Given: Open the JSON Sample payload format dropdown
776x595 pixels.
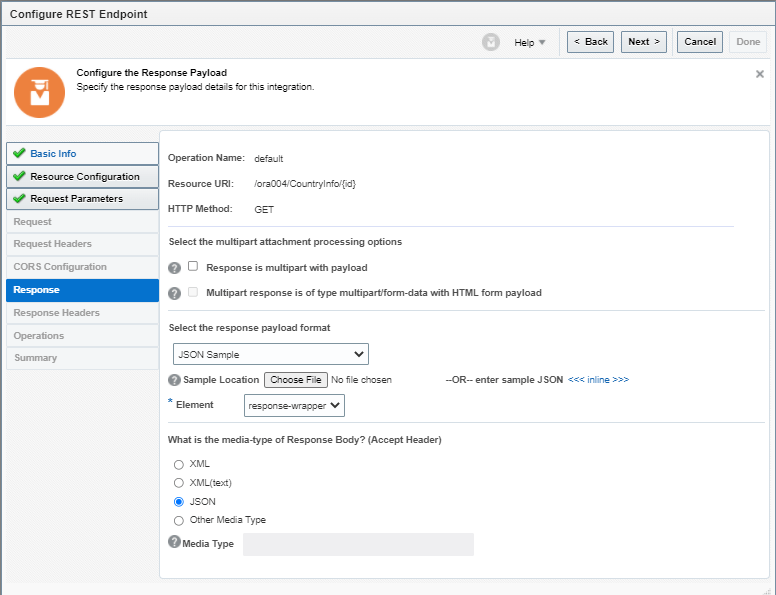Looking at the screenshot, I should (270, 354).
